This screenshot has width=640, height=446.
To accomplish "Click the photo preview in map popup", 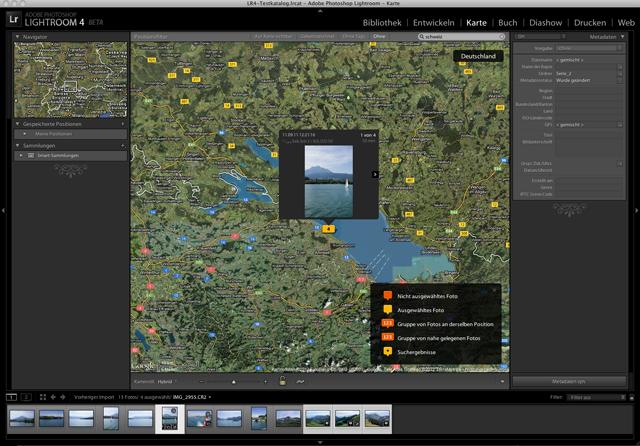I will (329, 182).
